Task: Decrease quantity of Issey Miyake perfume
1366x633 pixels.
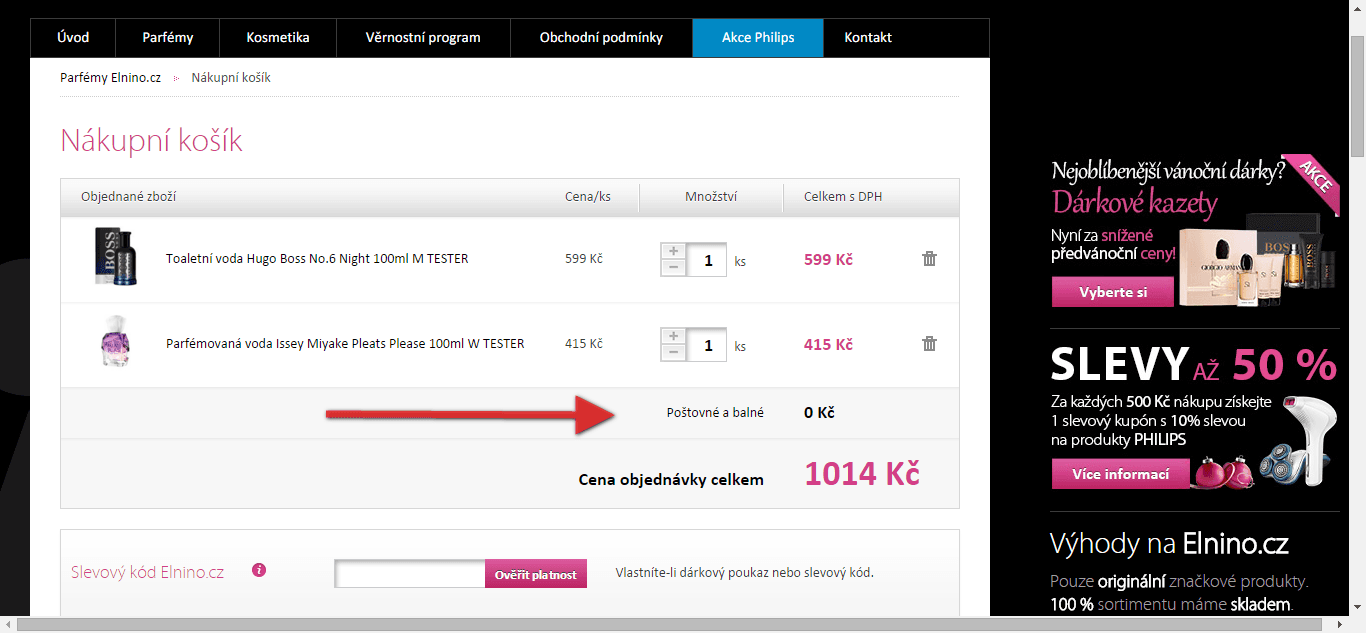Action: click(673, 353)
